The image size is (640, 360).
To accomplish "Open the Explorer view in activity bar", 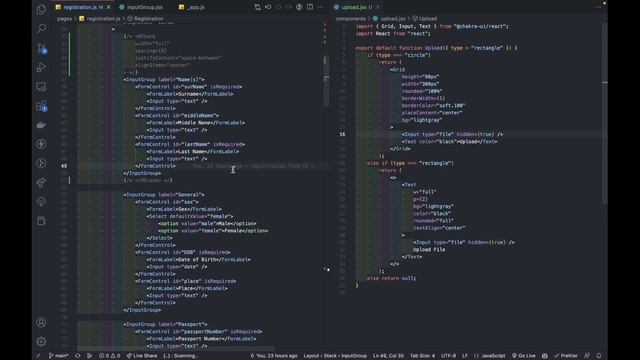I will click(x=41, y=9).
